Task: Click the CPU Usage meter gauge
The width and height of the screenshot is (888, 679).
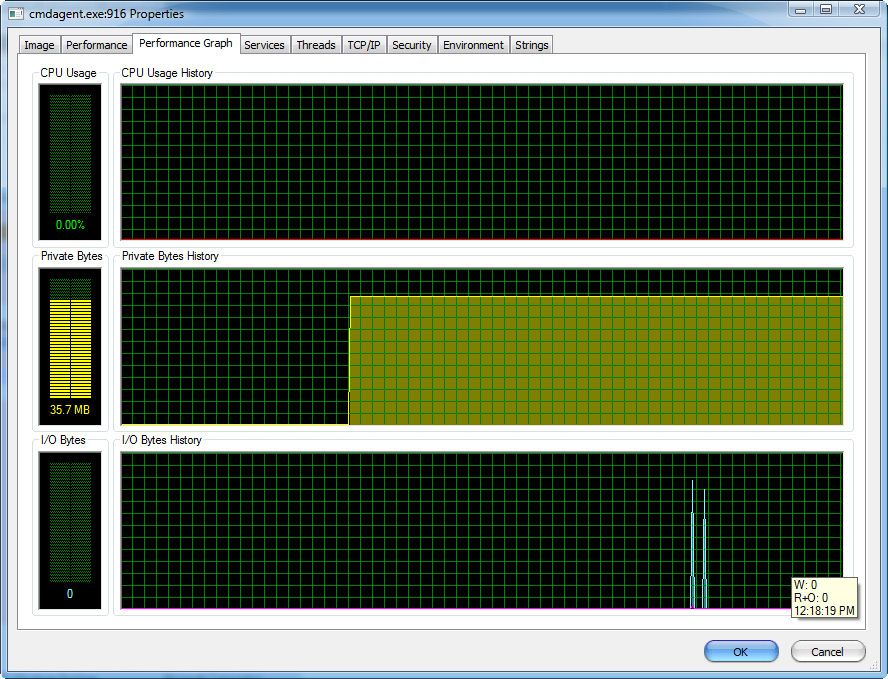Action: (70, 162)
